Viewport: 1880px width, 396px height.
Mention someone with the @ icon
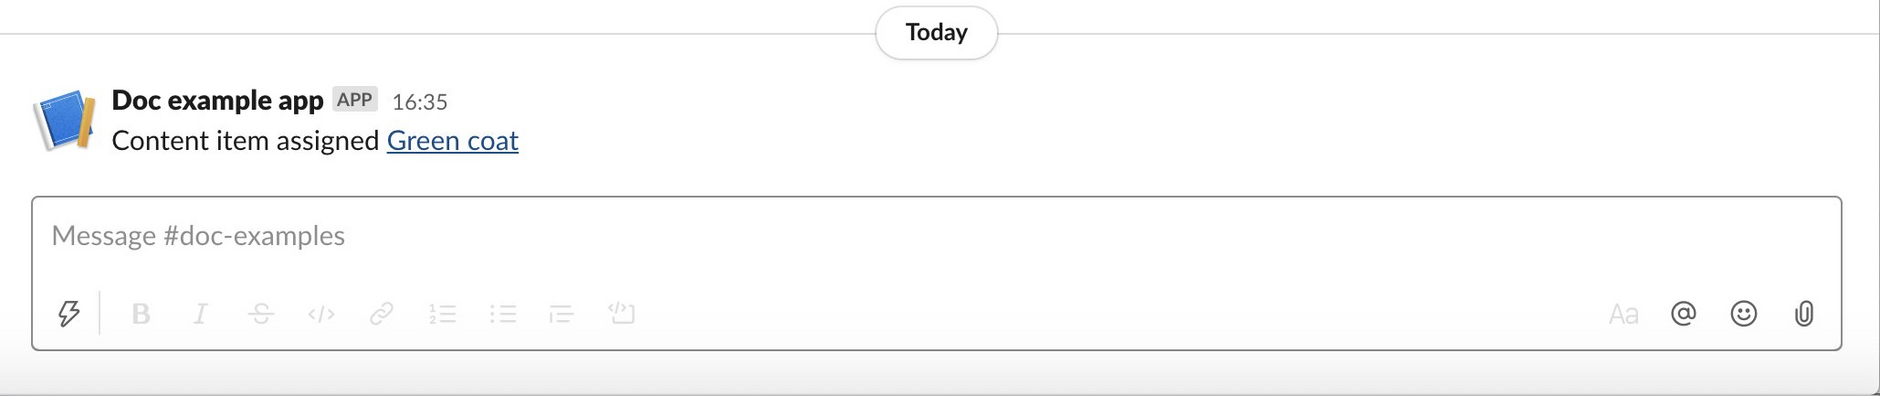[1684, 314]
